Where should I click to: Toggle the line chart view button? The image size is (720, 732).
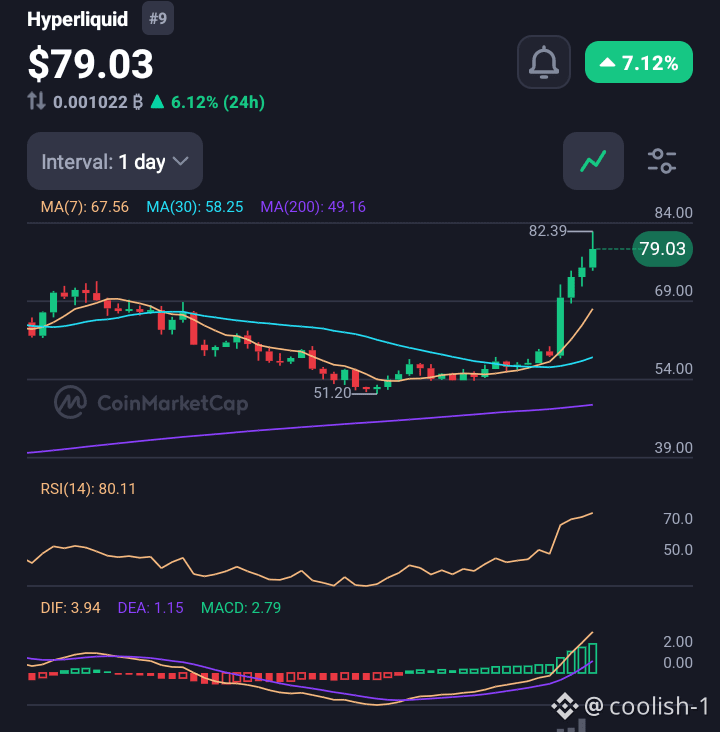coord(593,161)
